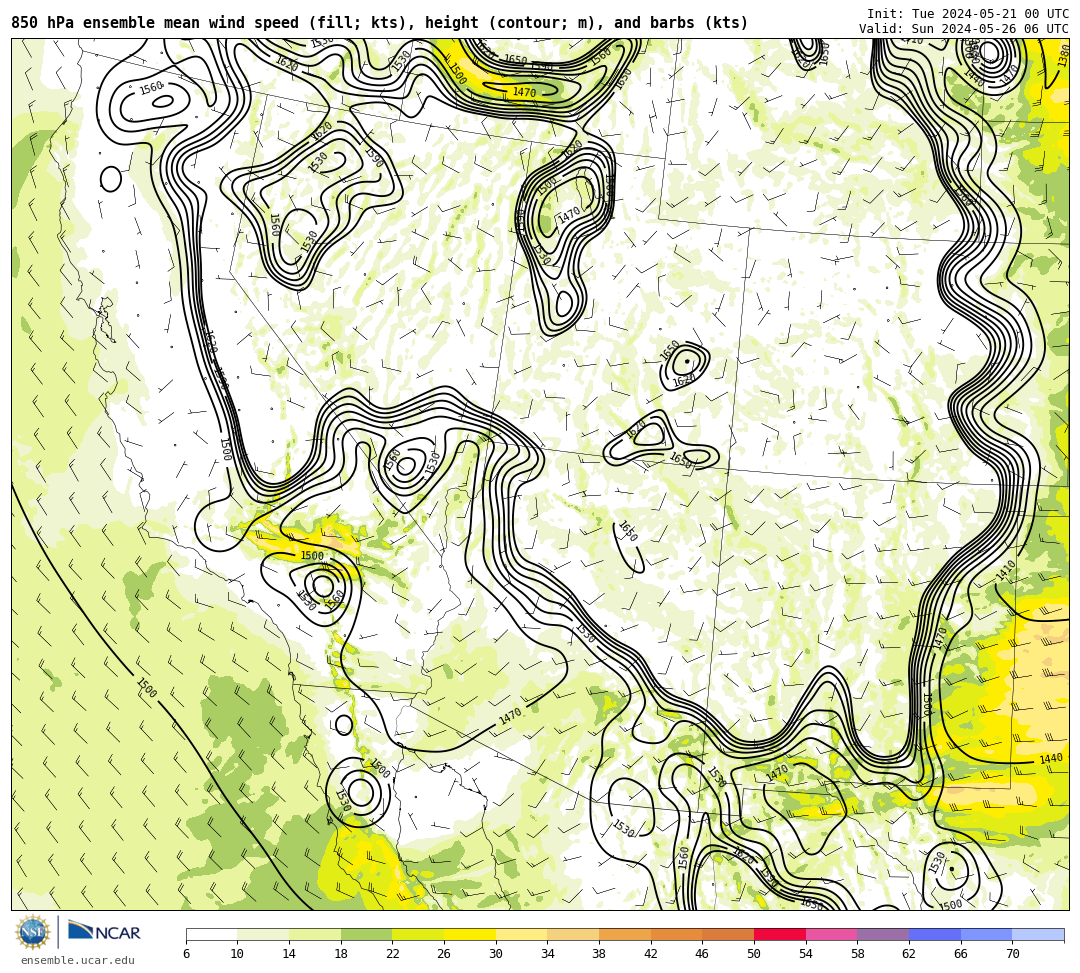Click the colorbar tick label 58
This screenshot has width=1080, height=973.
pos(858,954)
